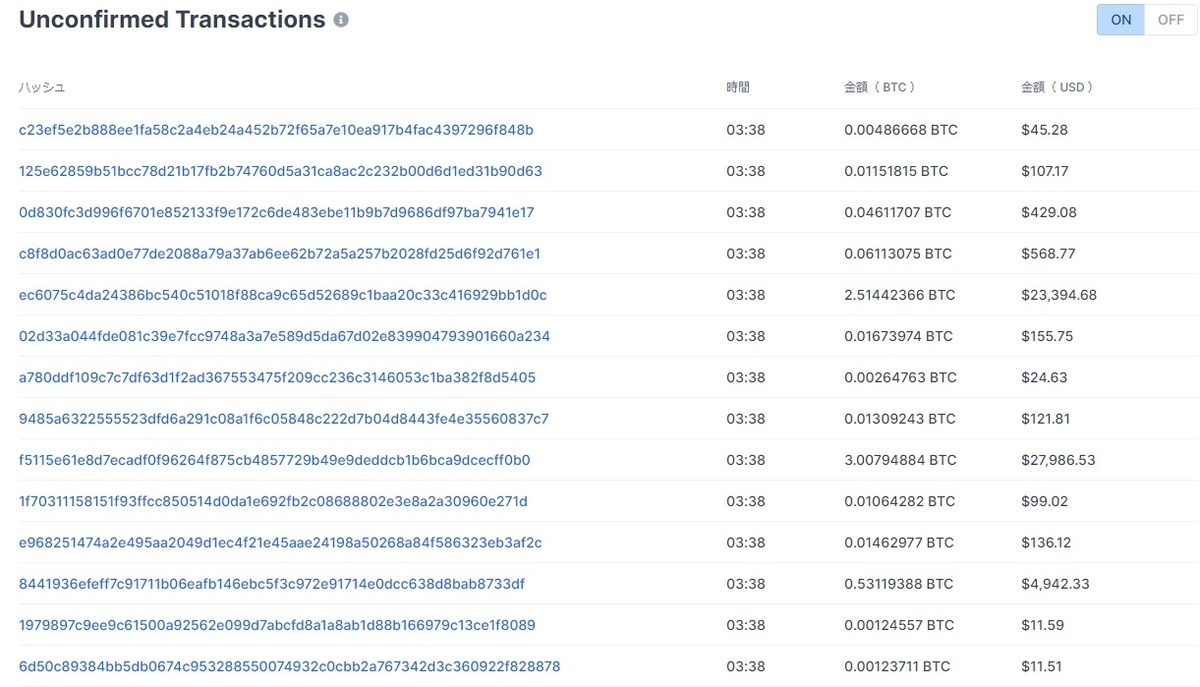Open transaction hash starting with 1979897c9ee9
This screenshot has width=1200, height=687.
click(x=277, y=625)
